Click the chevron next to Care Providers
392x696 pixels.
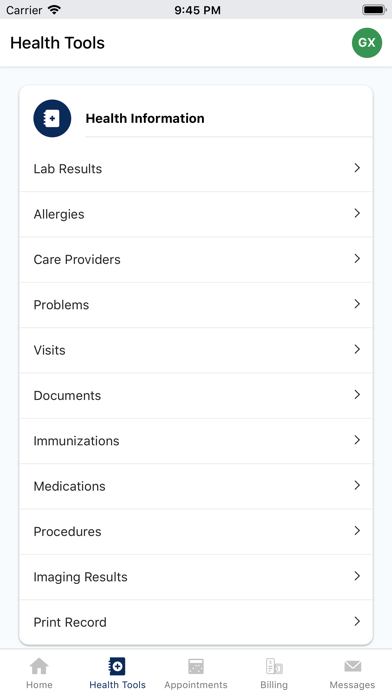point(357,258)
